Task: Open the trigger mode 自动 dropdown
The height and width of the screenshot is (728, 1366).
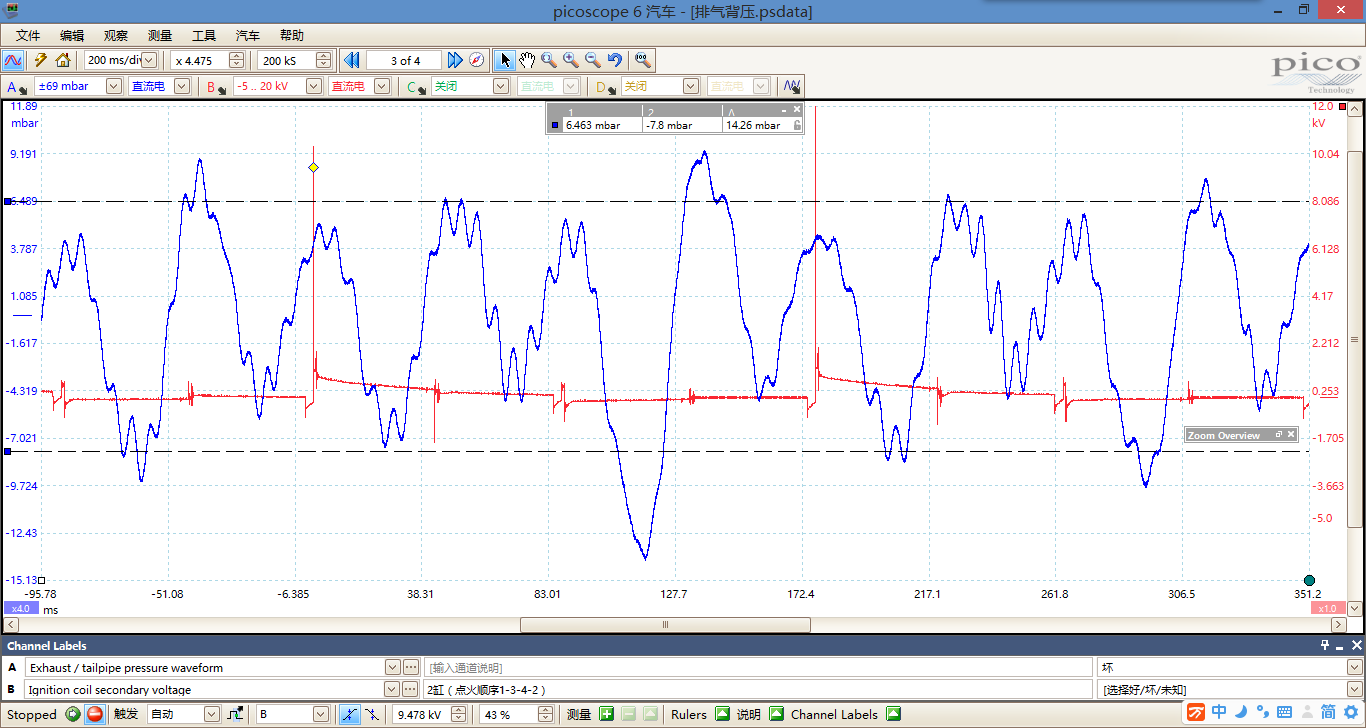Action: 211,714
